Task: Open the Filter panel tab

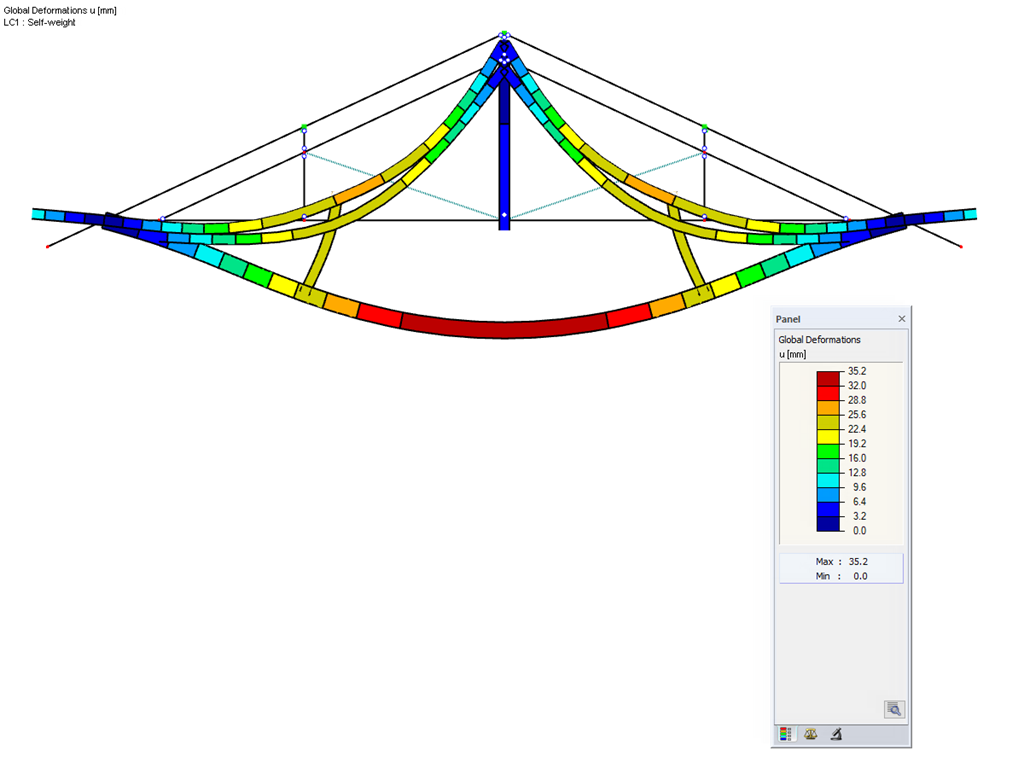Action: 837,734
